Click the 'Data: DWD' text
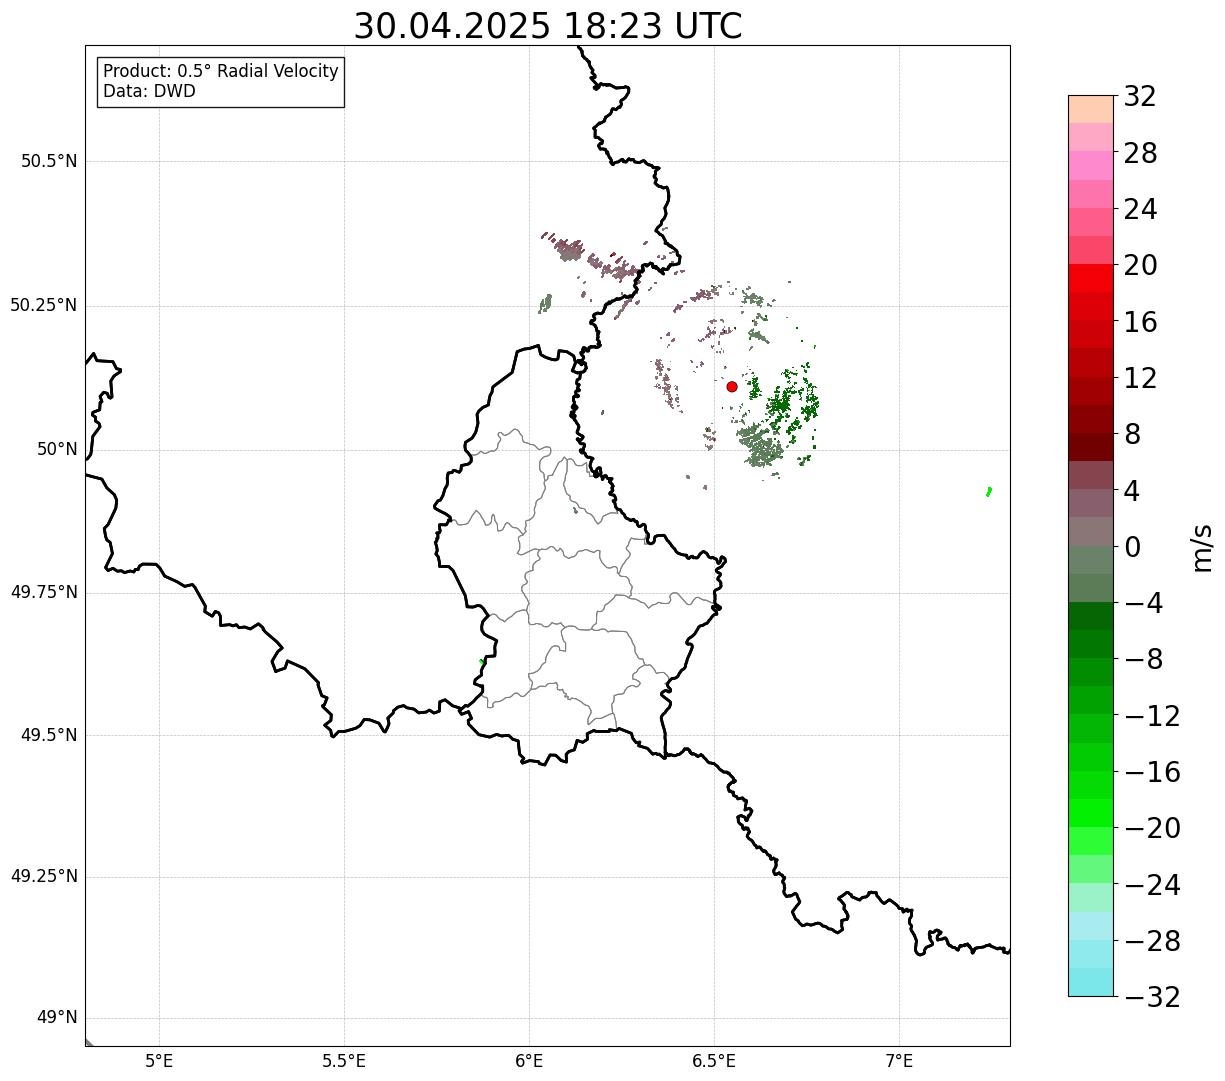Viewport: 1225px width, 1081px height. tap(149, 91)
